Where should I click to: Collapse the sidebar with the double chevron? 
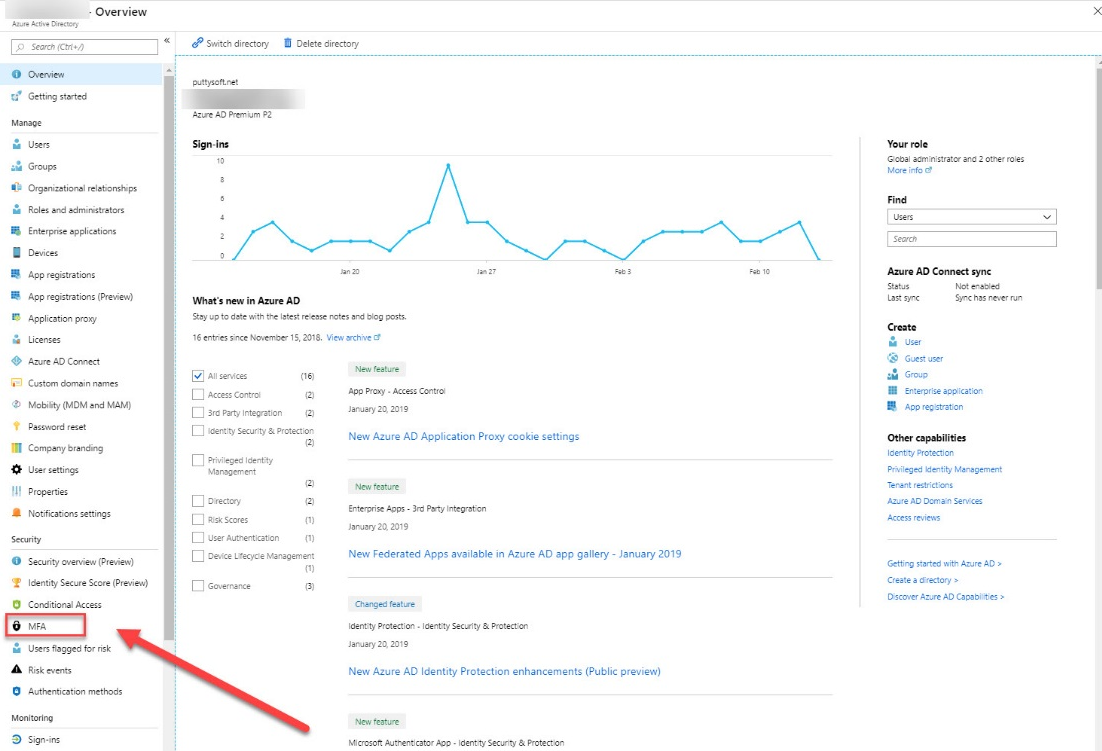point(167,41)
